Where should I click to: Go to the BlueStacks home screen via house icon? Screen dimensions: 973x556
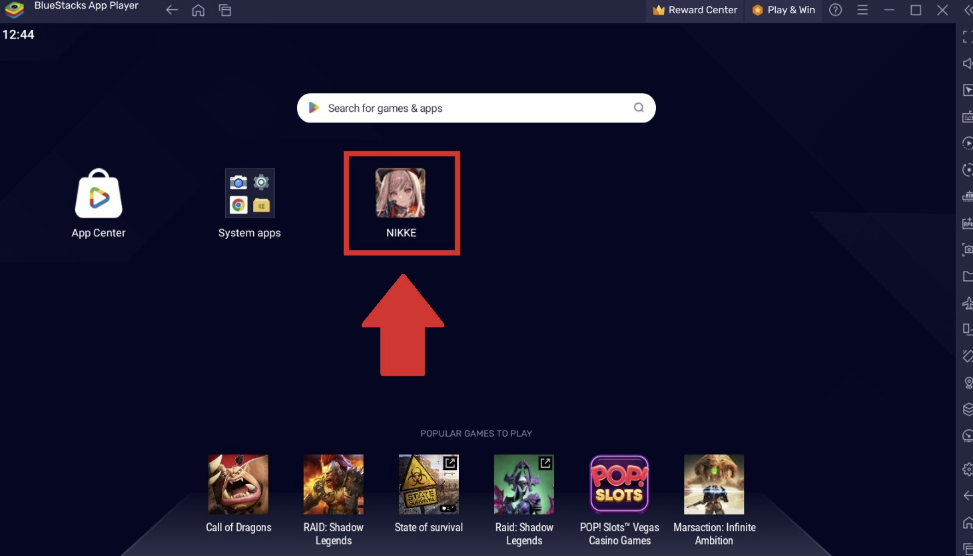[x=198, y=10]
